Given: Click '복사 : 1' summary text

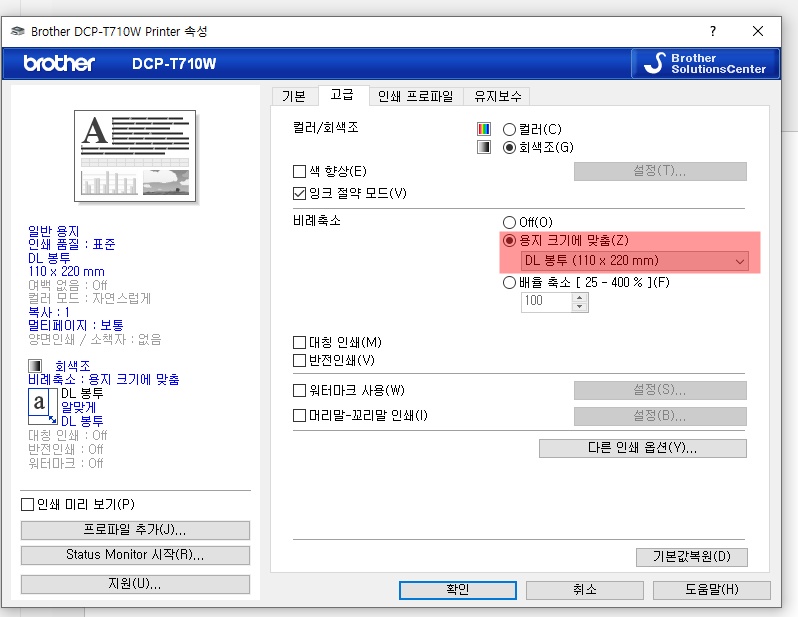Looking at the screenshot, I should [49, 312].
